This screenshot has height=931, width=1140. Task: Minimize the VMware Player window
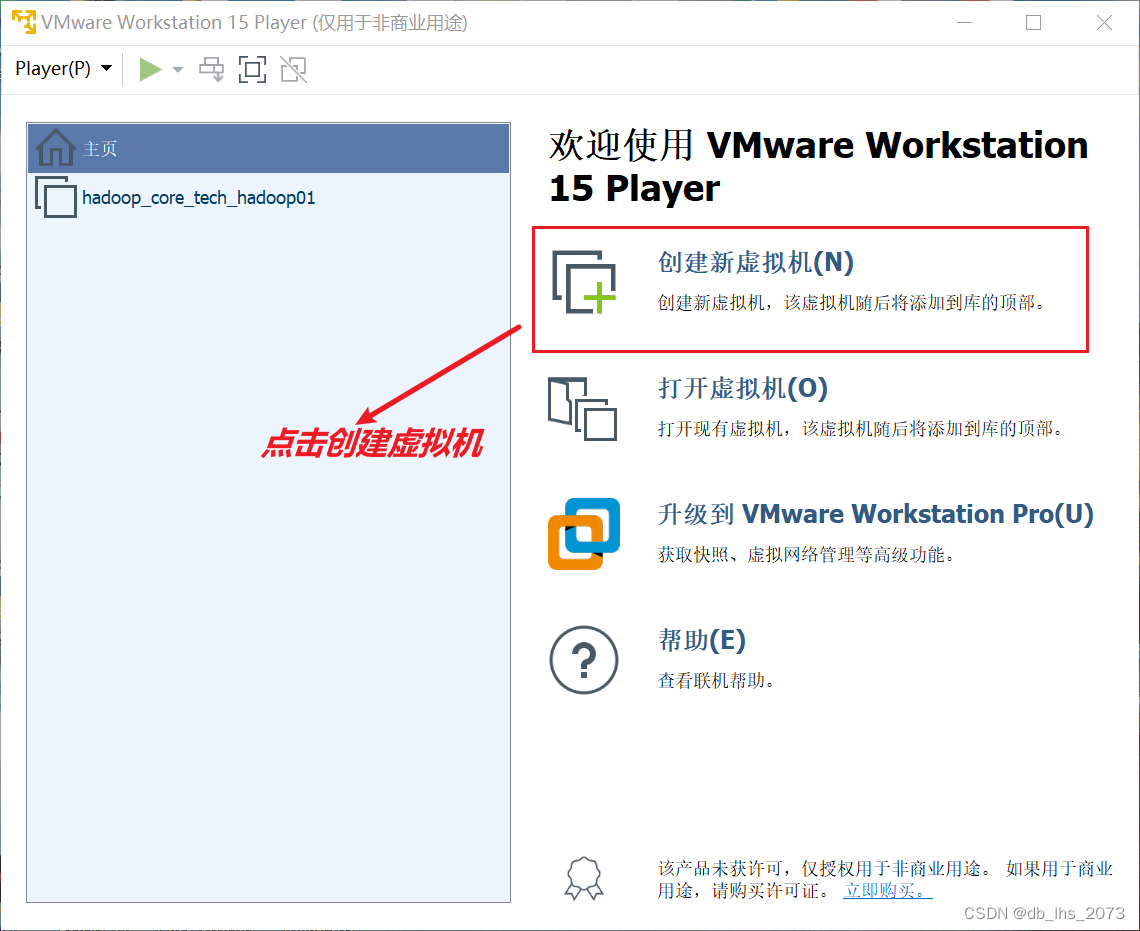point(965,23)
